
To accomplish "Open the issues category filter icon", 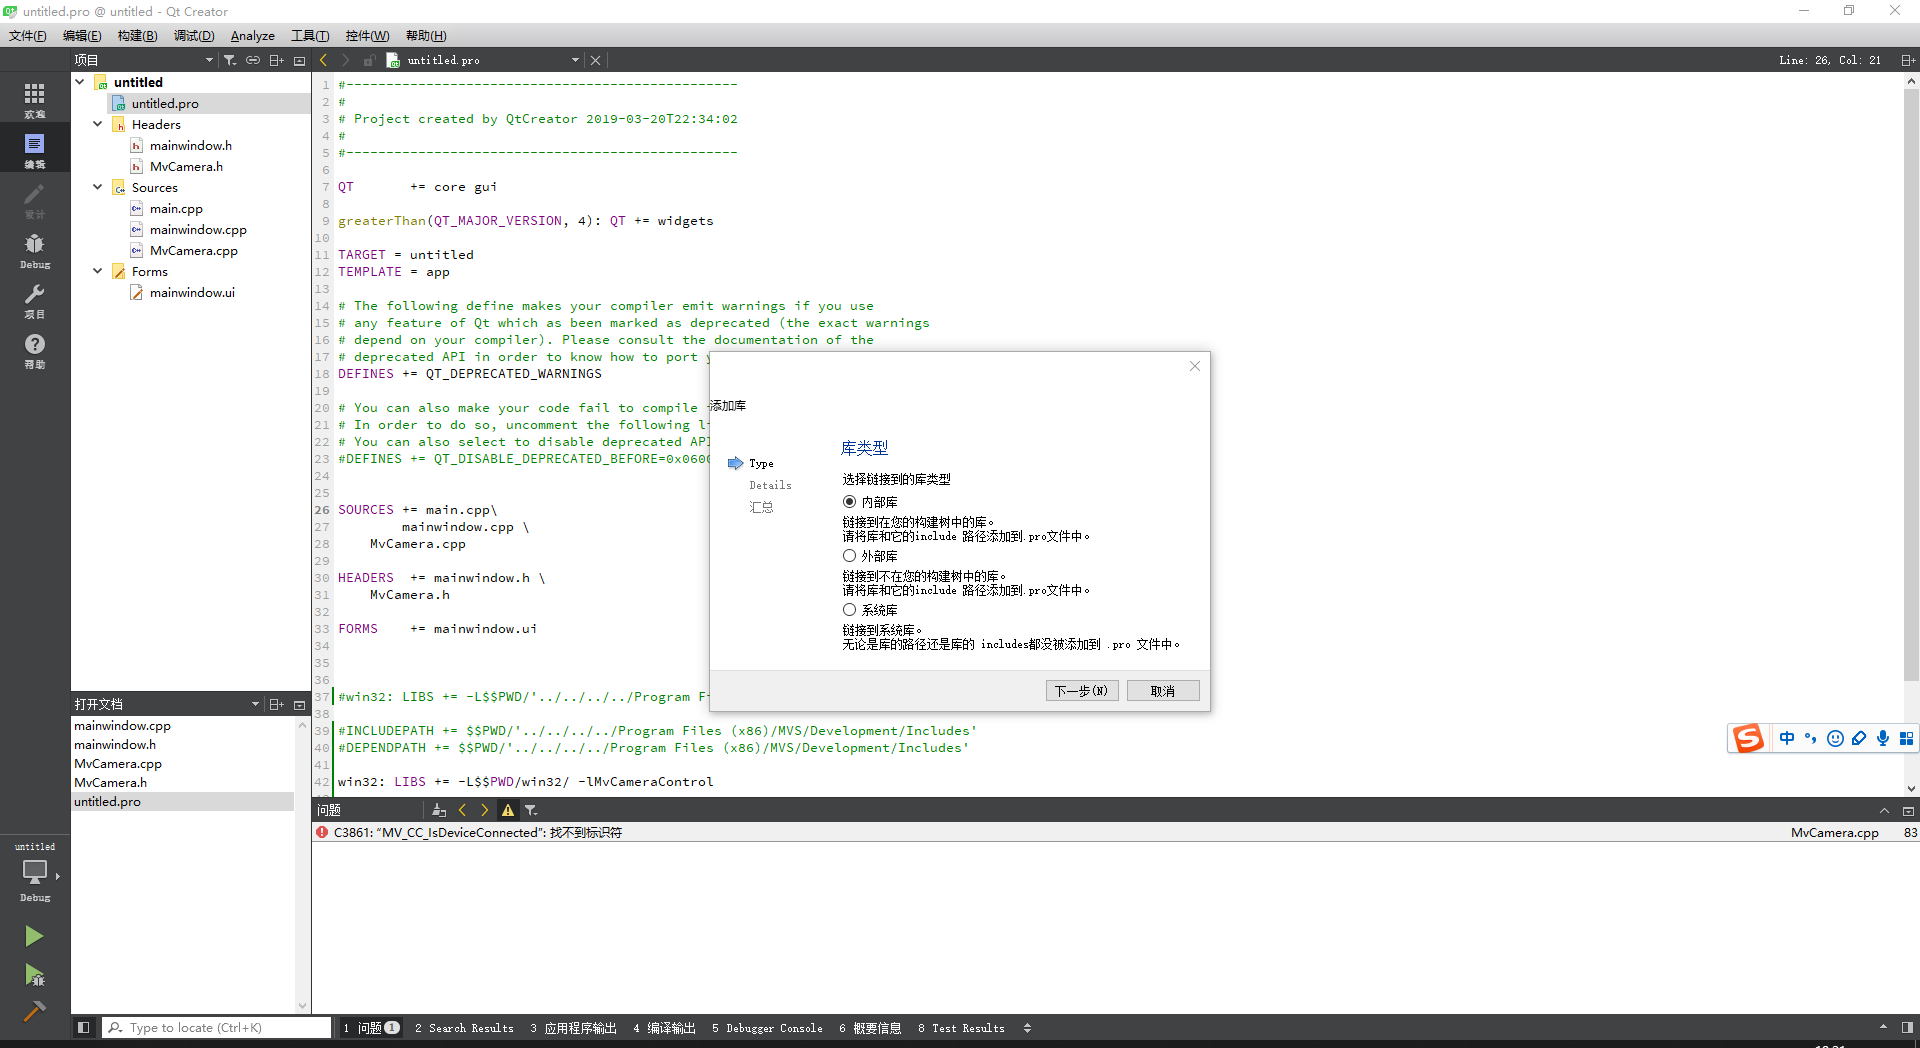I will click(531, 810).
